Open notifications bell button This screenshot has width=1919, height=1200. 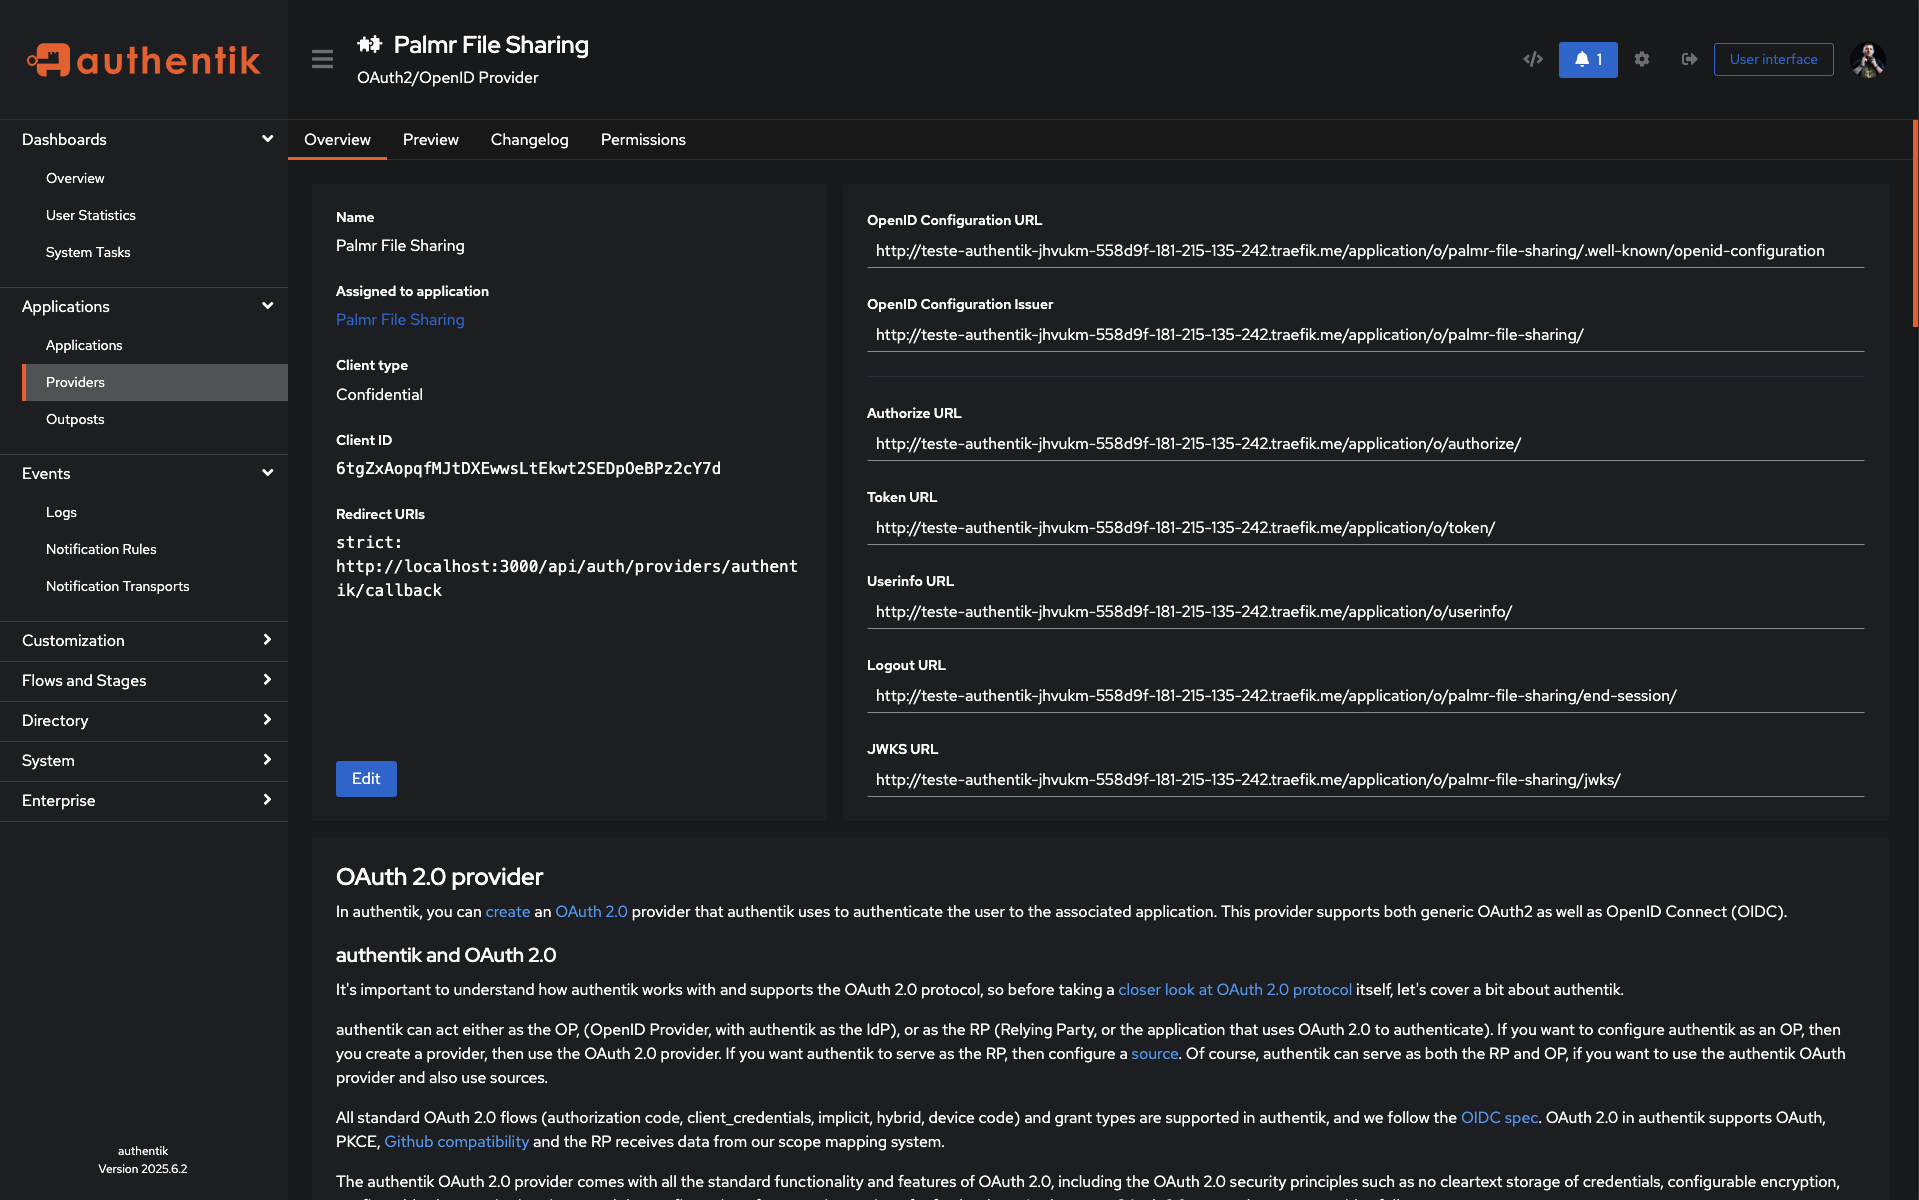pos(1588,60)
